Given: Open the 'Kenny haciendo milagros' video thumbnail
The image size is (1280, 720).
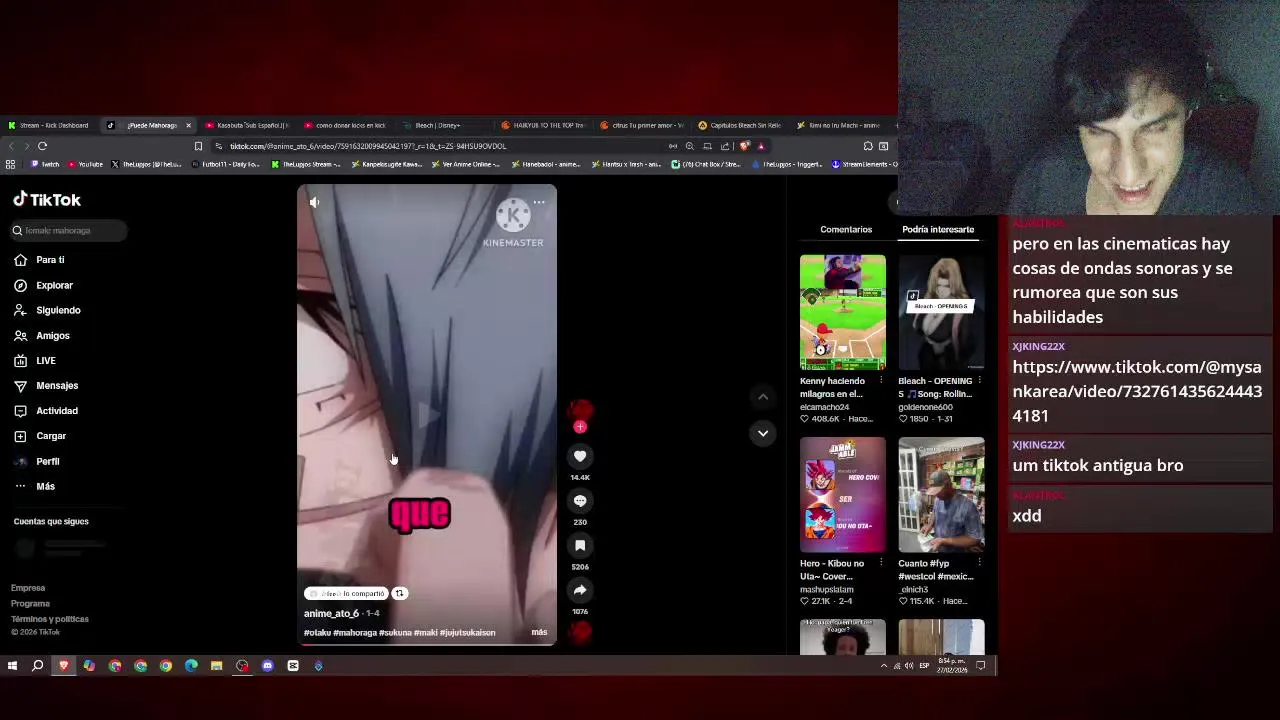Looking at the screenshot, I should (842, 312).
